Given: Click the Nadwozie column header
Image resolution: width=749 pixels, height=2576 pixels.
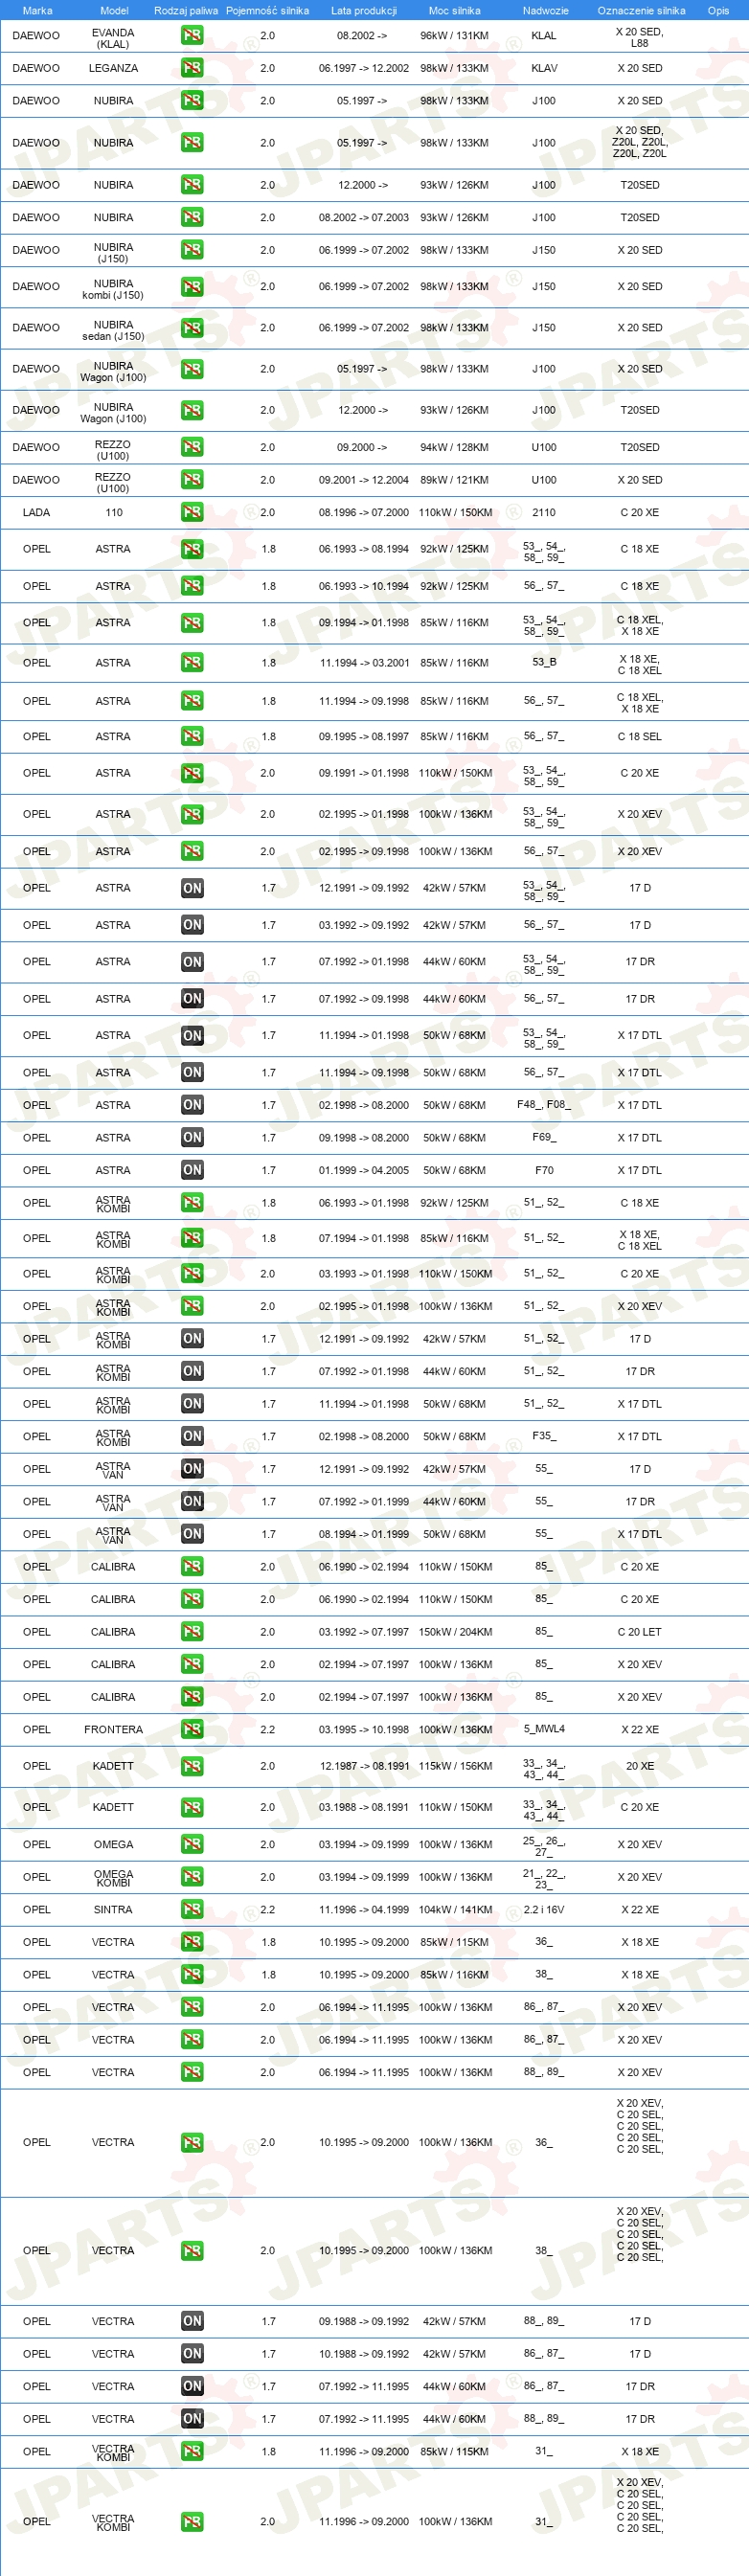Looking at the screenshot, I should 545,10.
